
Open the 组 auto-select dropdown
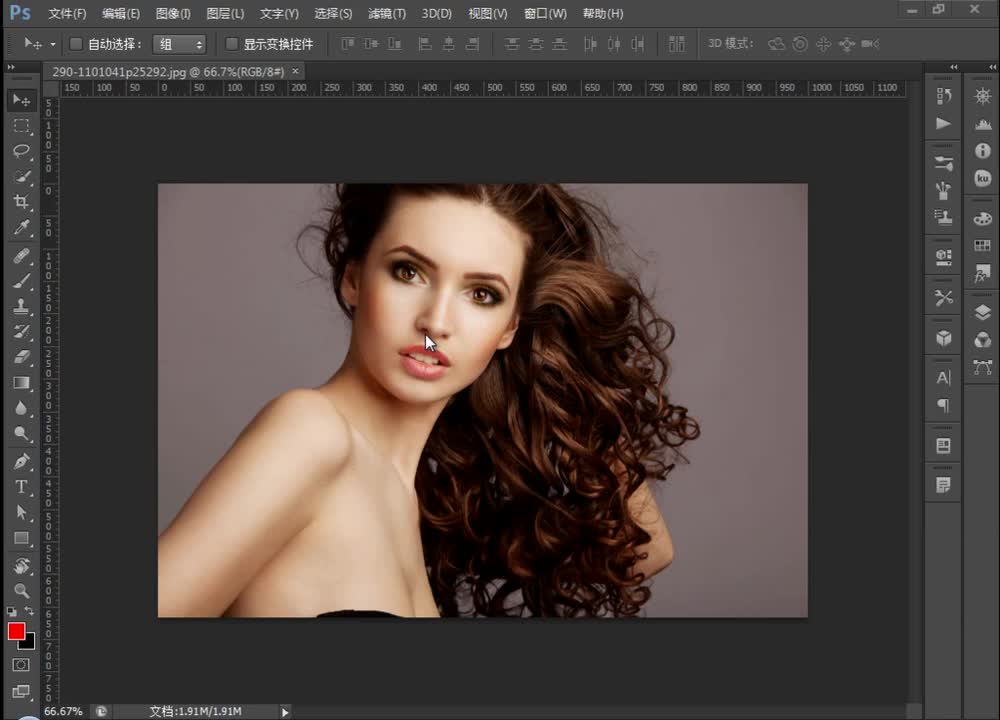(180, 44)
